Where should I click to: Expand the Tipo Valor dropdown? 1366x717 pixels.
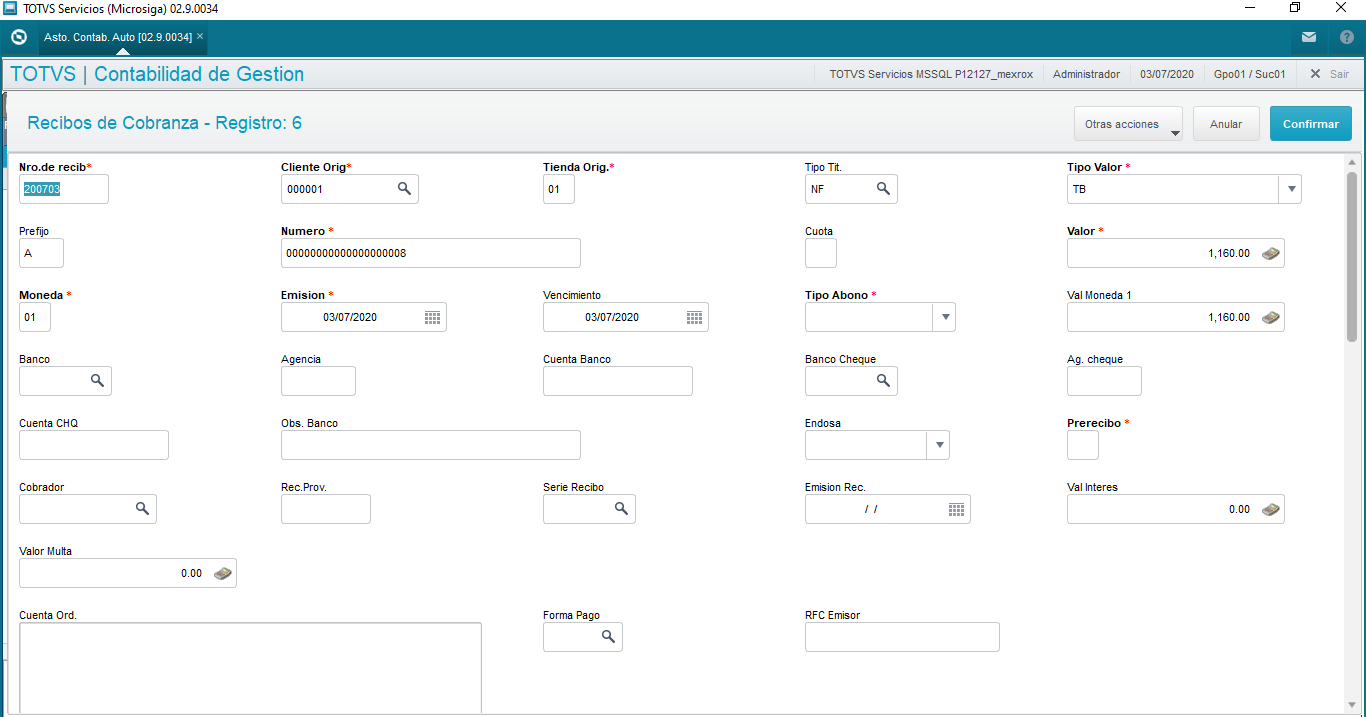click(1290, 189)
